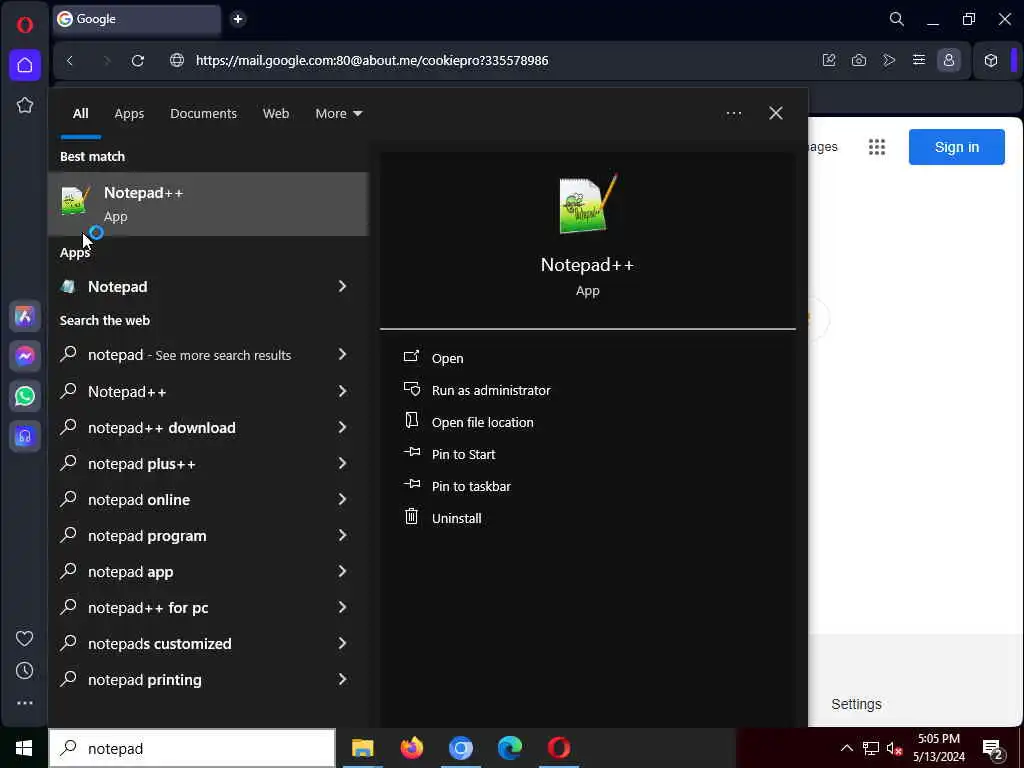Expand 'notepad program' suggestion arrow
Screen dimensions: 1024x768
[342, 535]
